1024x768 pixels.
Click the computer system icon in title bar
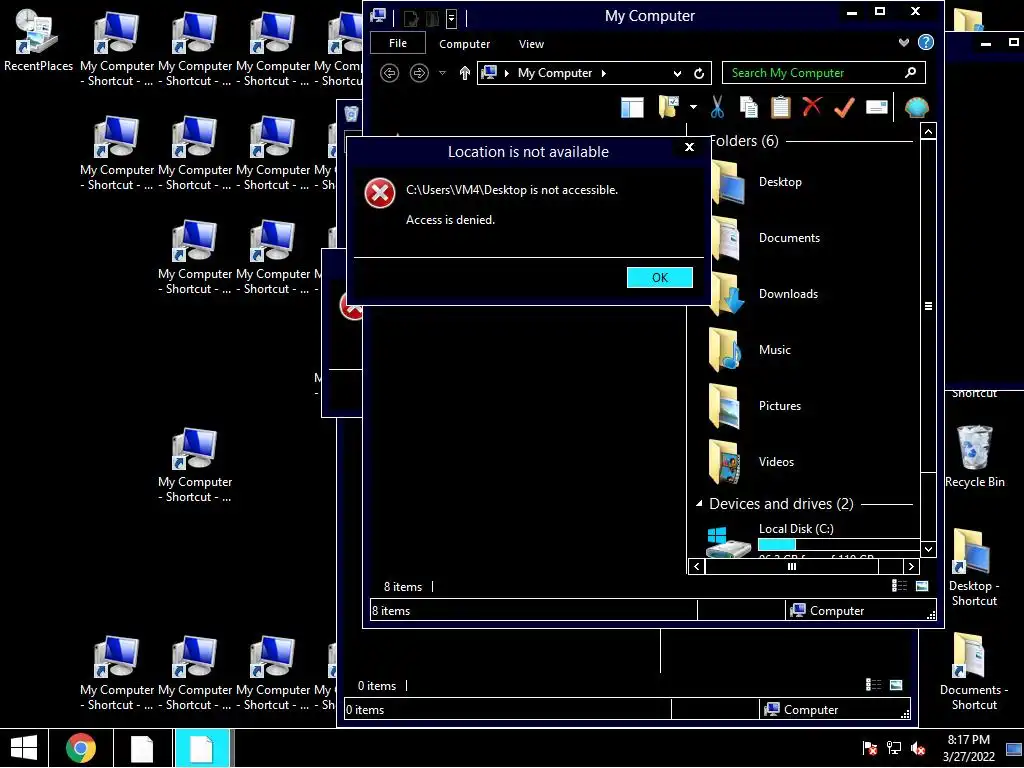tap(377, 16)
